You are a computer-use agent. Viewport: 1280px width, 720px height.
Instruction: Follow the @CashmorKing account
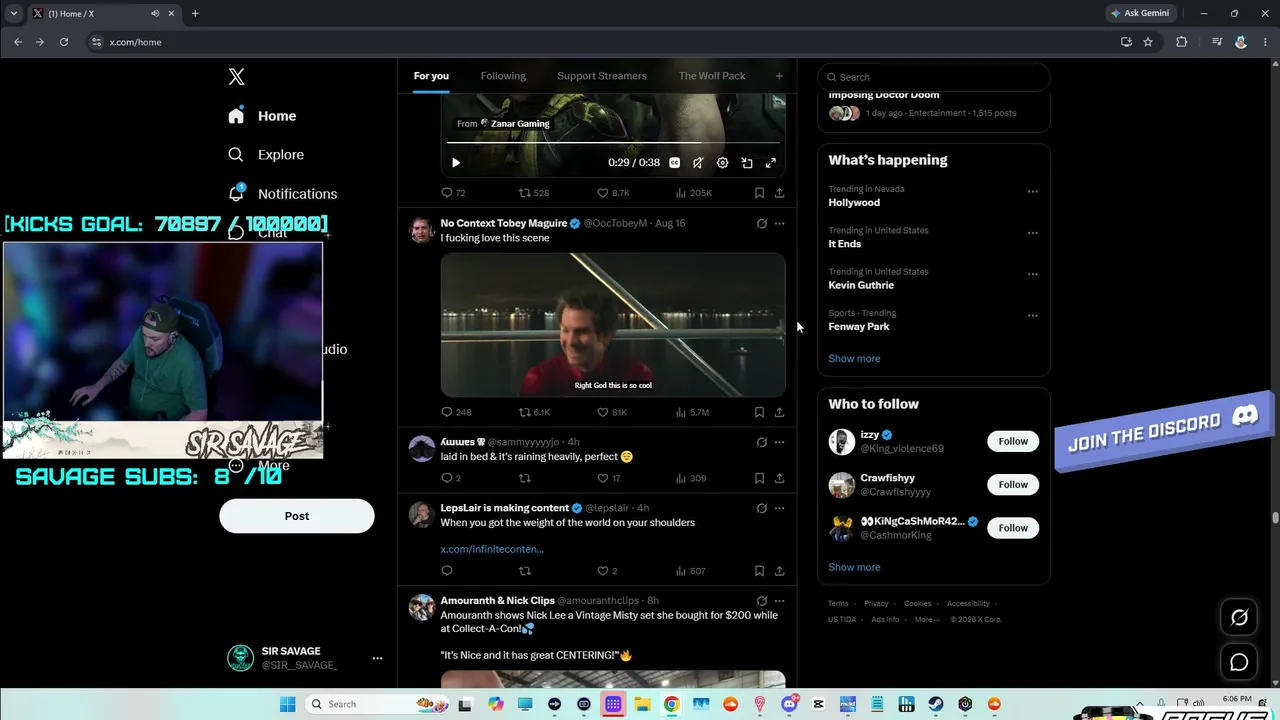1013,528
